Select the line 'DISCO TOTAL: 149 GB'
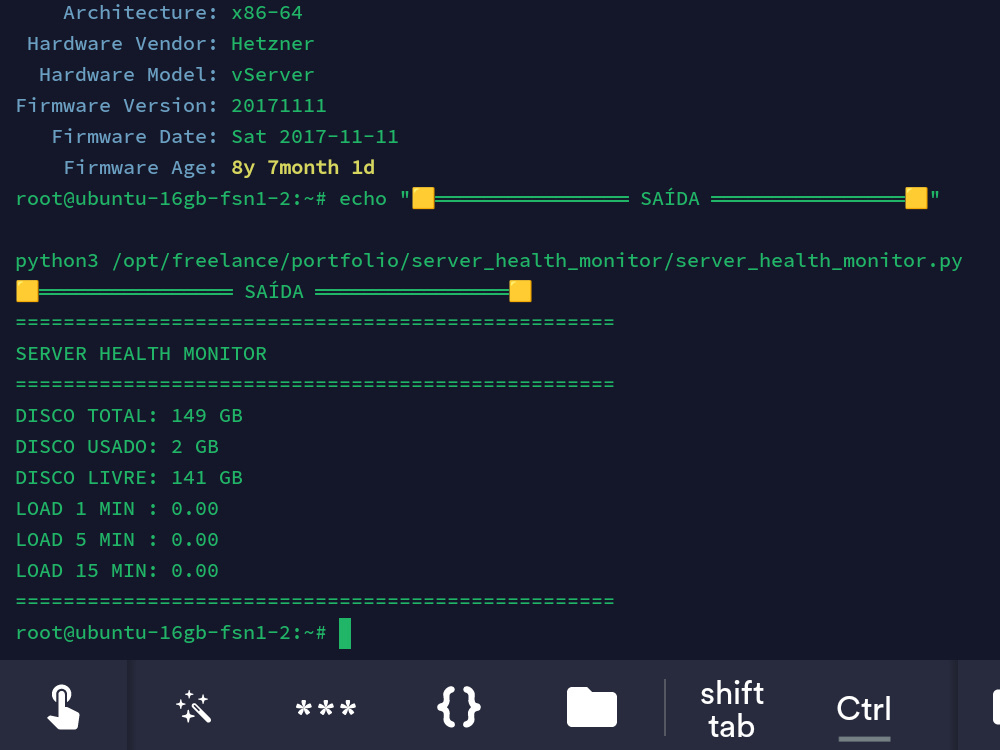This screenshot has width=1000, height=750. coord(129,416)
